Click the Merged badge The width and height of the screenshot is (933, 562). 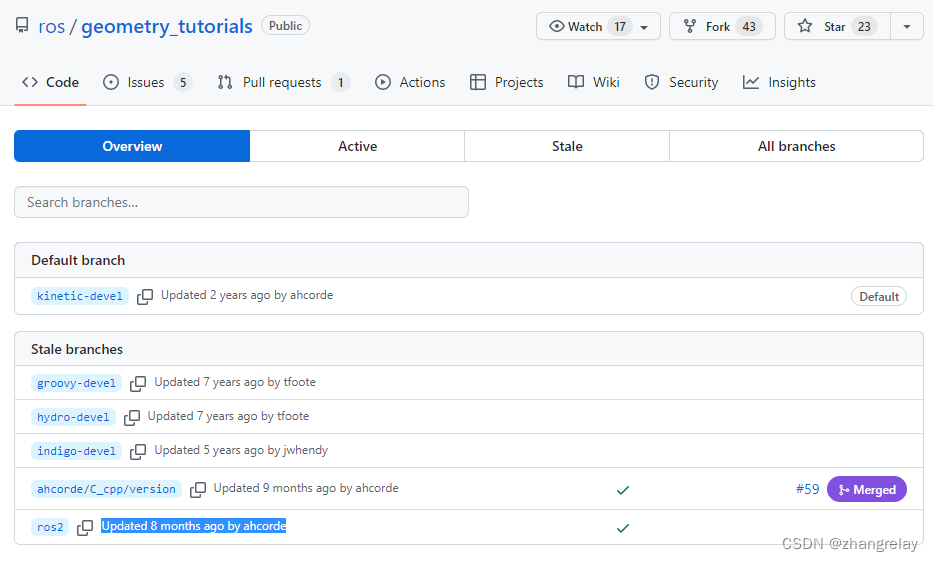(x=867, y=489)
